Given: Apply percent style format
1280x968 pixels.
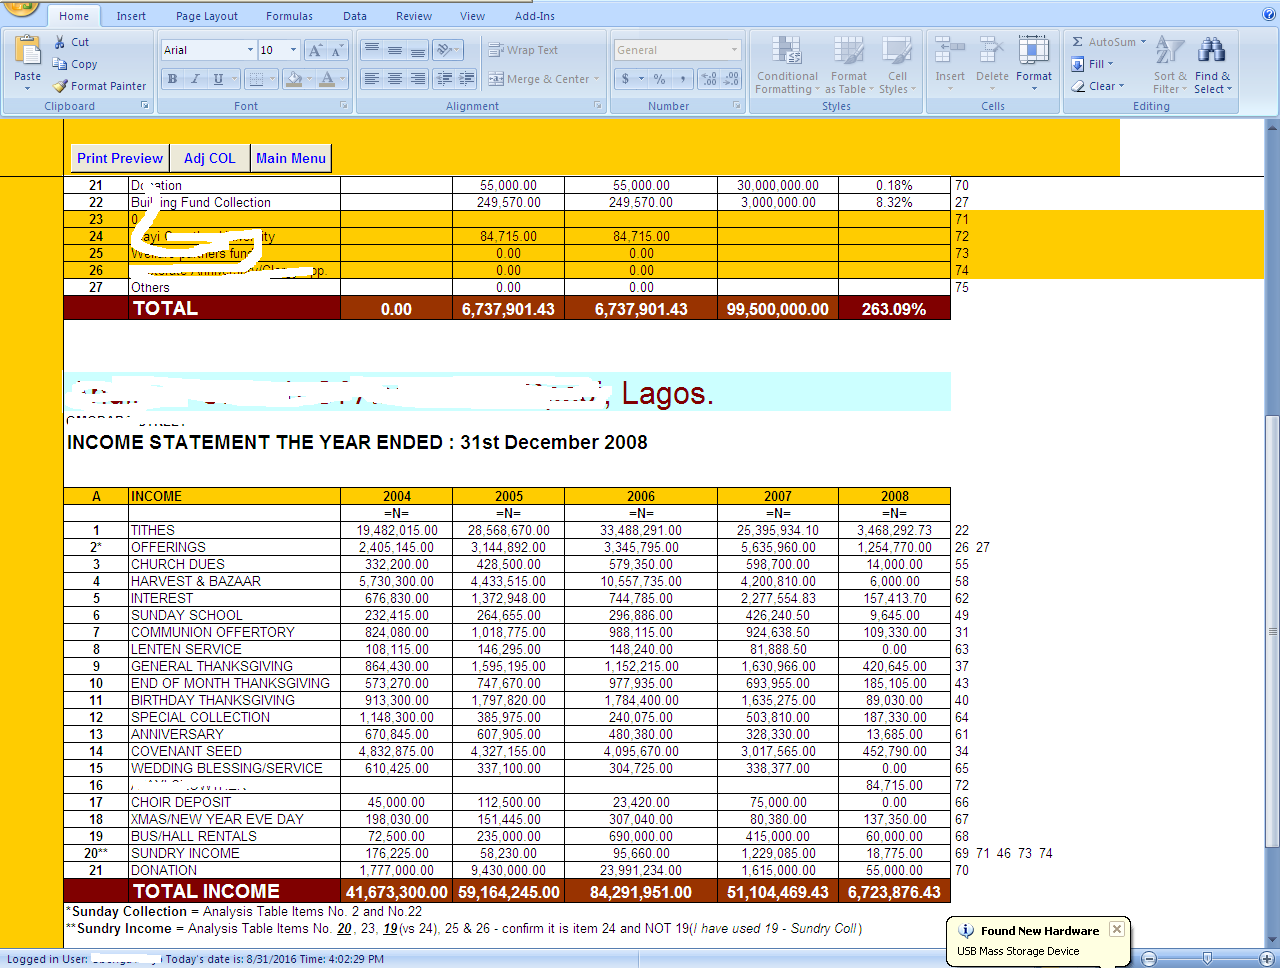Looking at the screenshot, I should pyautogui.click(x=659, y=79).
